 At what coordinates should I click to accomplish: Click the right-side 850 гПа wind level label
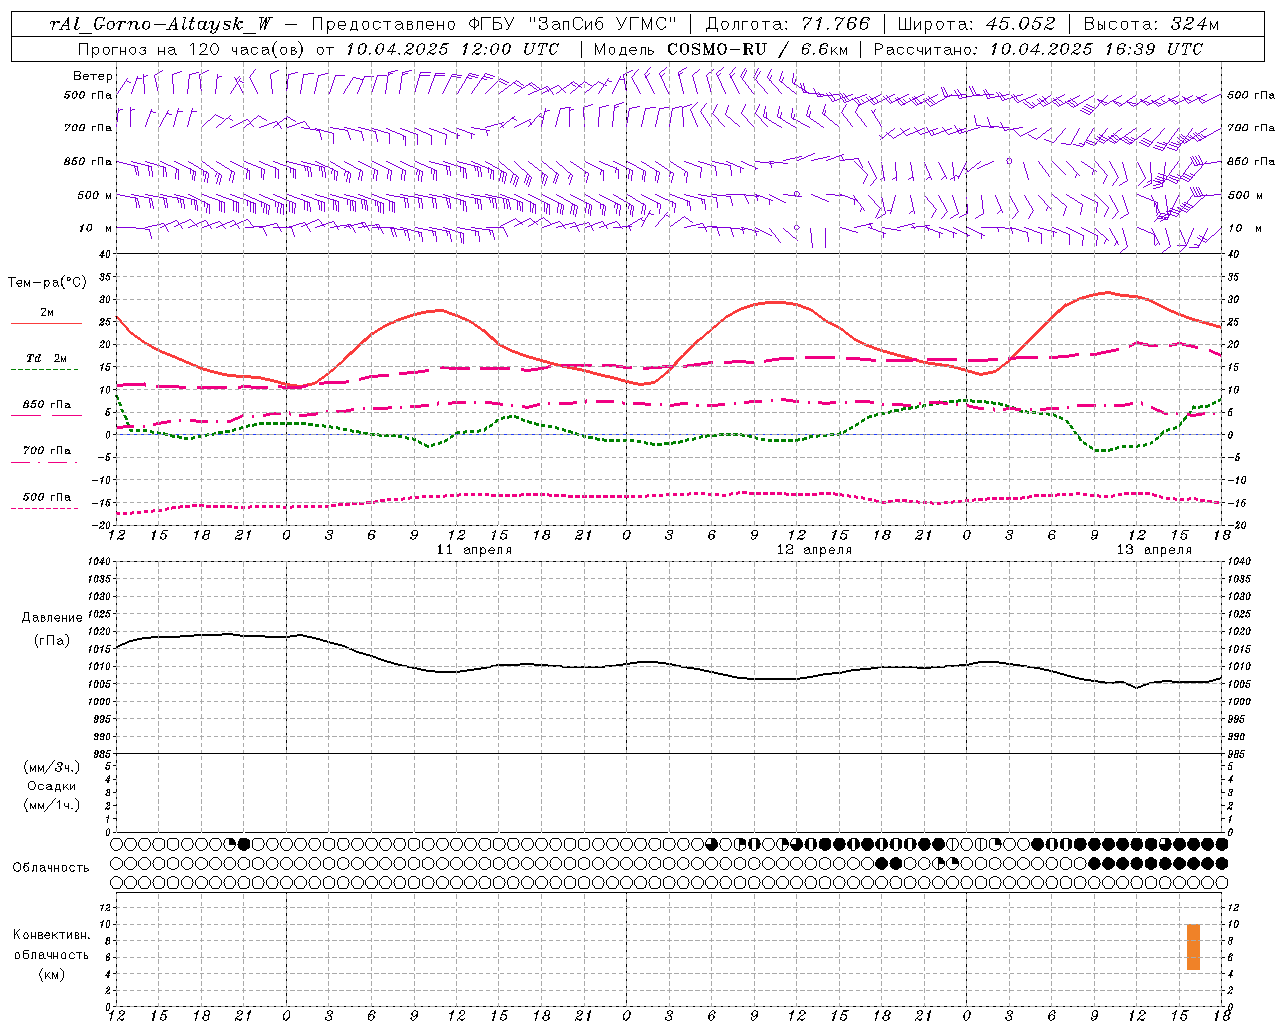pyautogui.click(x=1251, y=161)
